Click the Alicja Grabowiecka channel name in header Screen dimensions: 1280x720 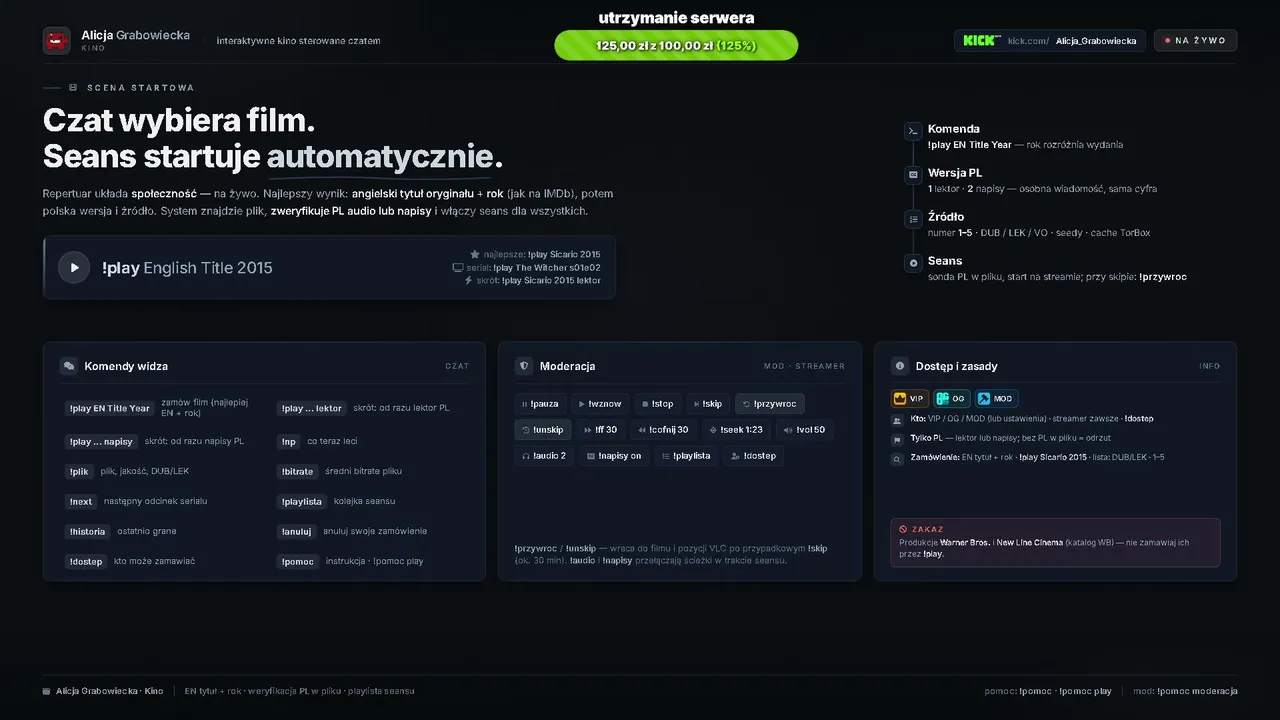pyautogui.click(x=135, y=35)
